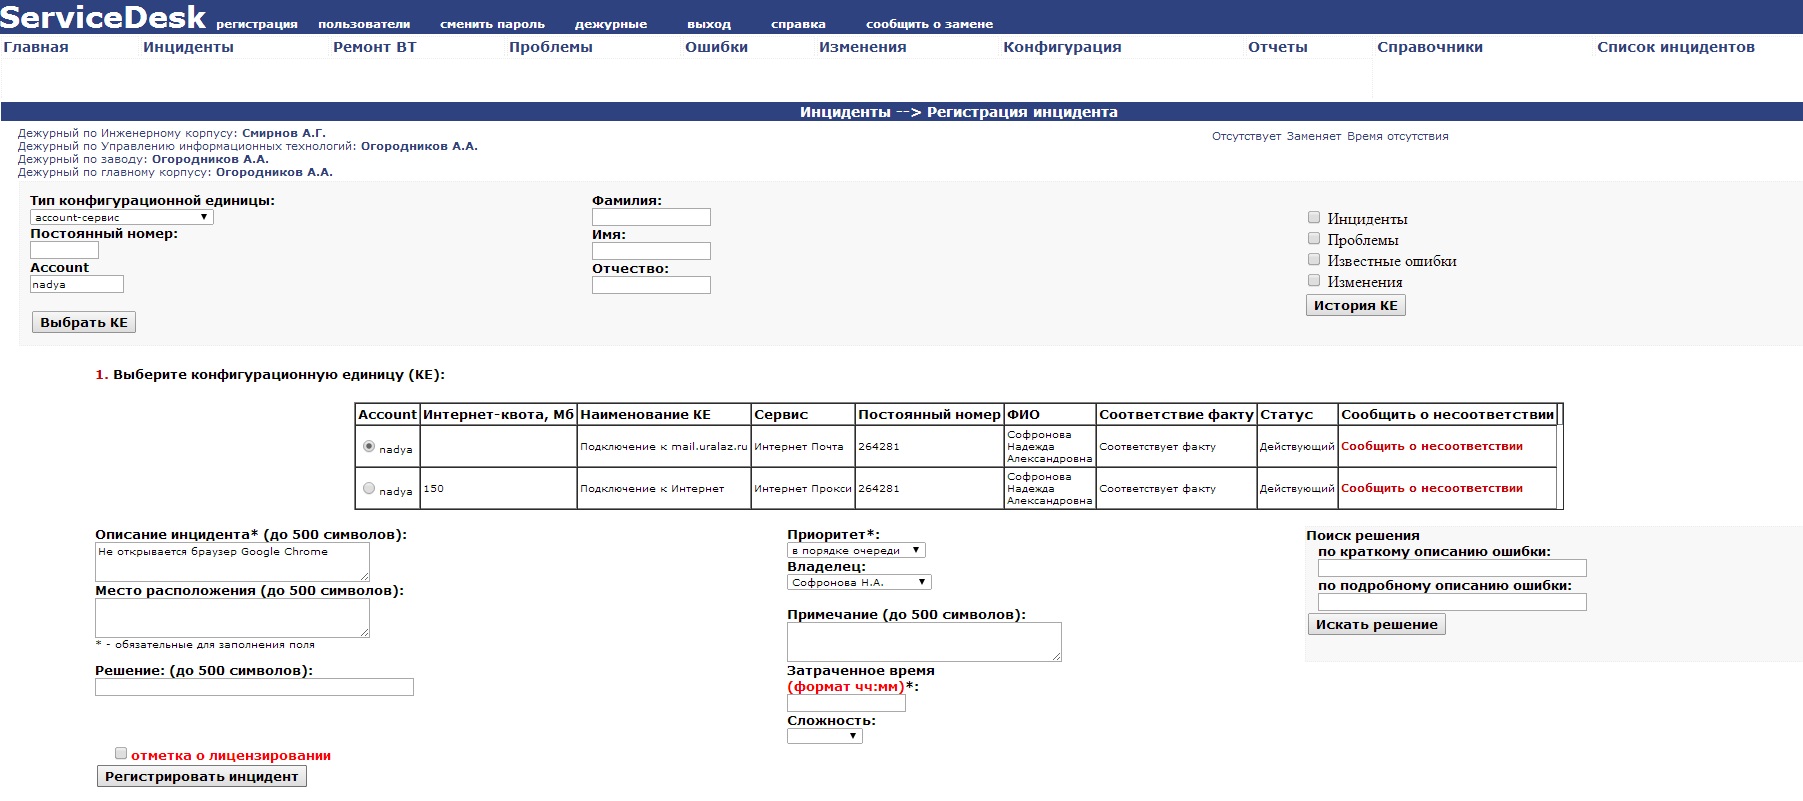Go to Главная menu item

(36, 47)
